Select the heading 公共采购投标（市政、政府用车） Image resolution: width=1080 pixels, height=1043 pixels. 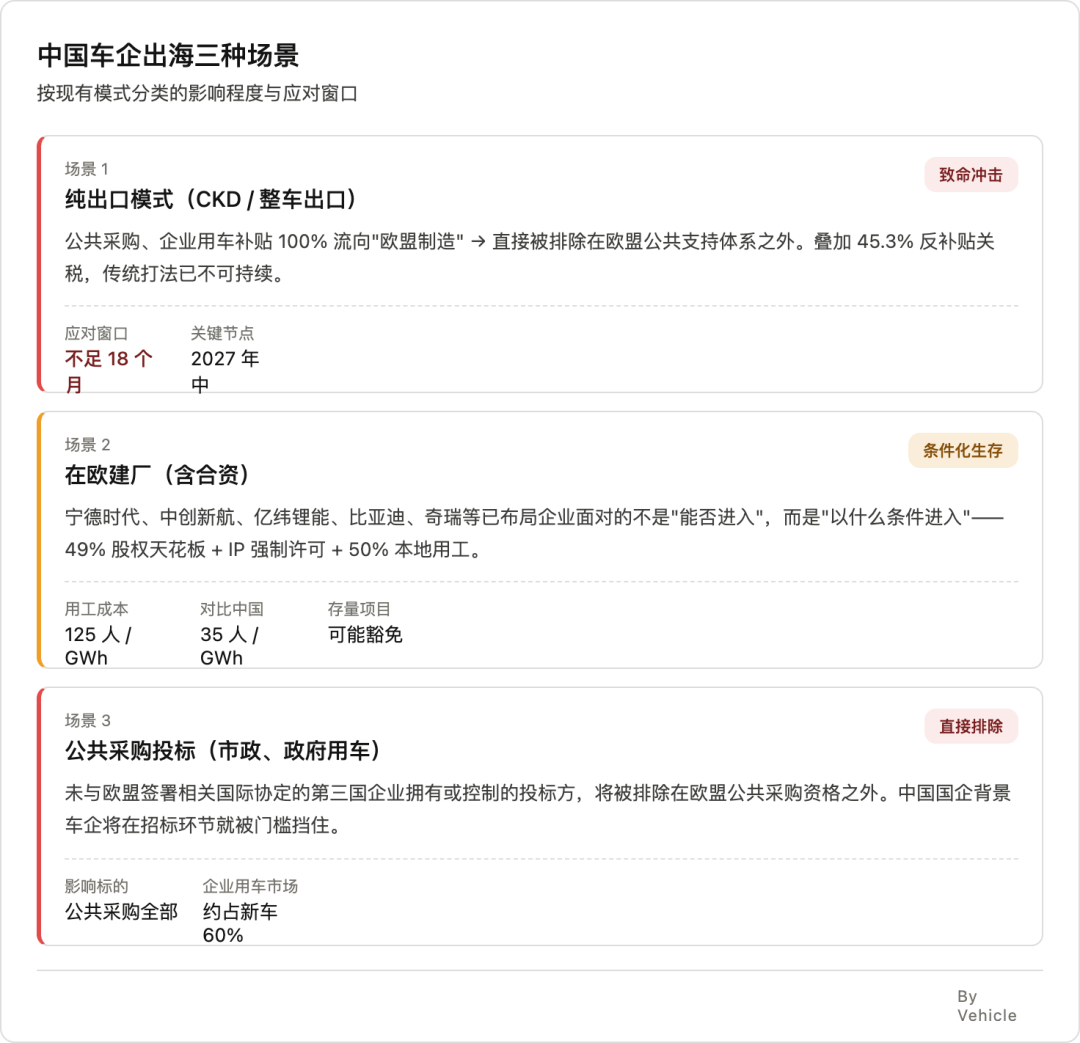point(222,751)
